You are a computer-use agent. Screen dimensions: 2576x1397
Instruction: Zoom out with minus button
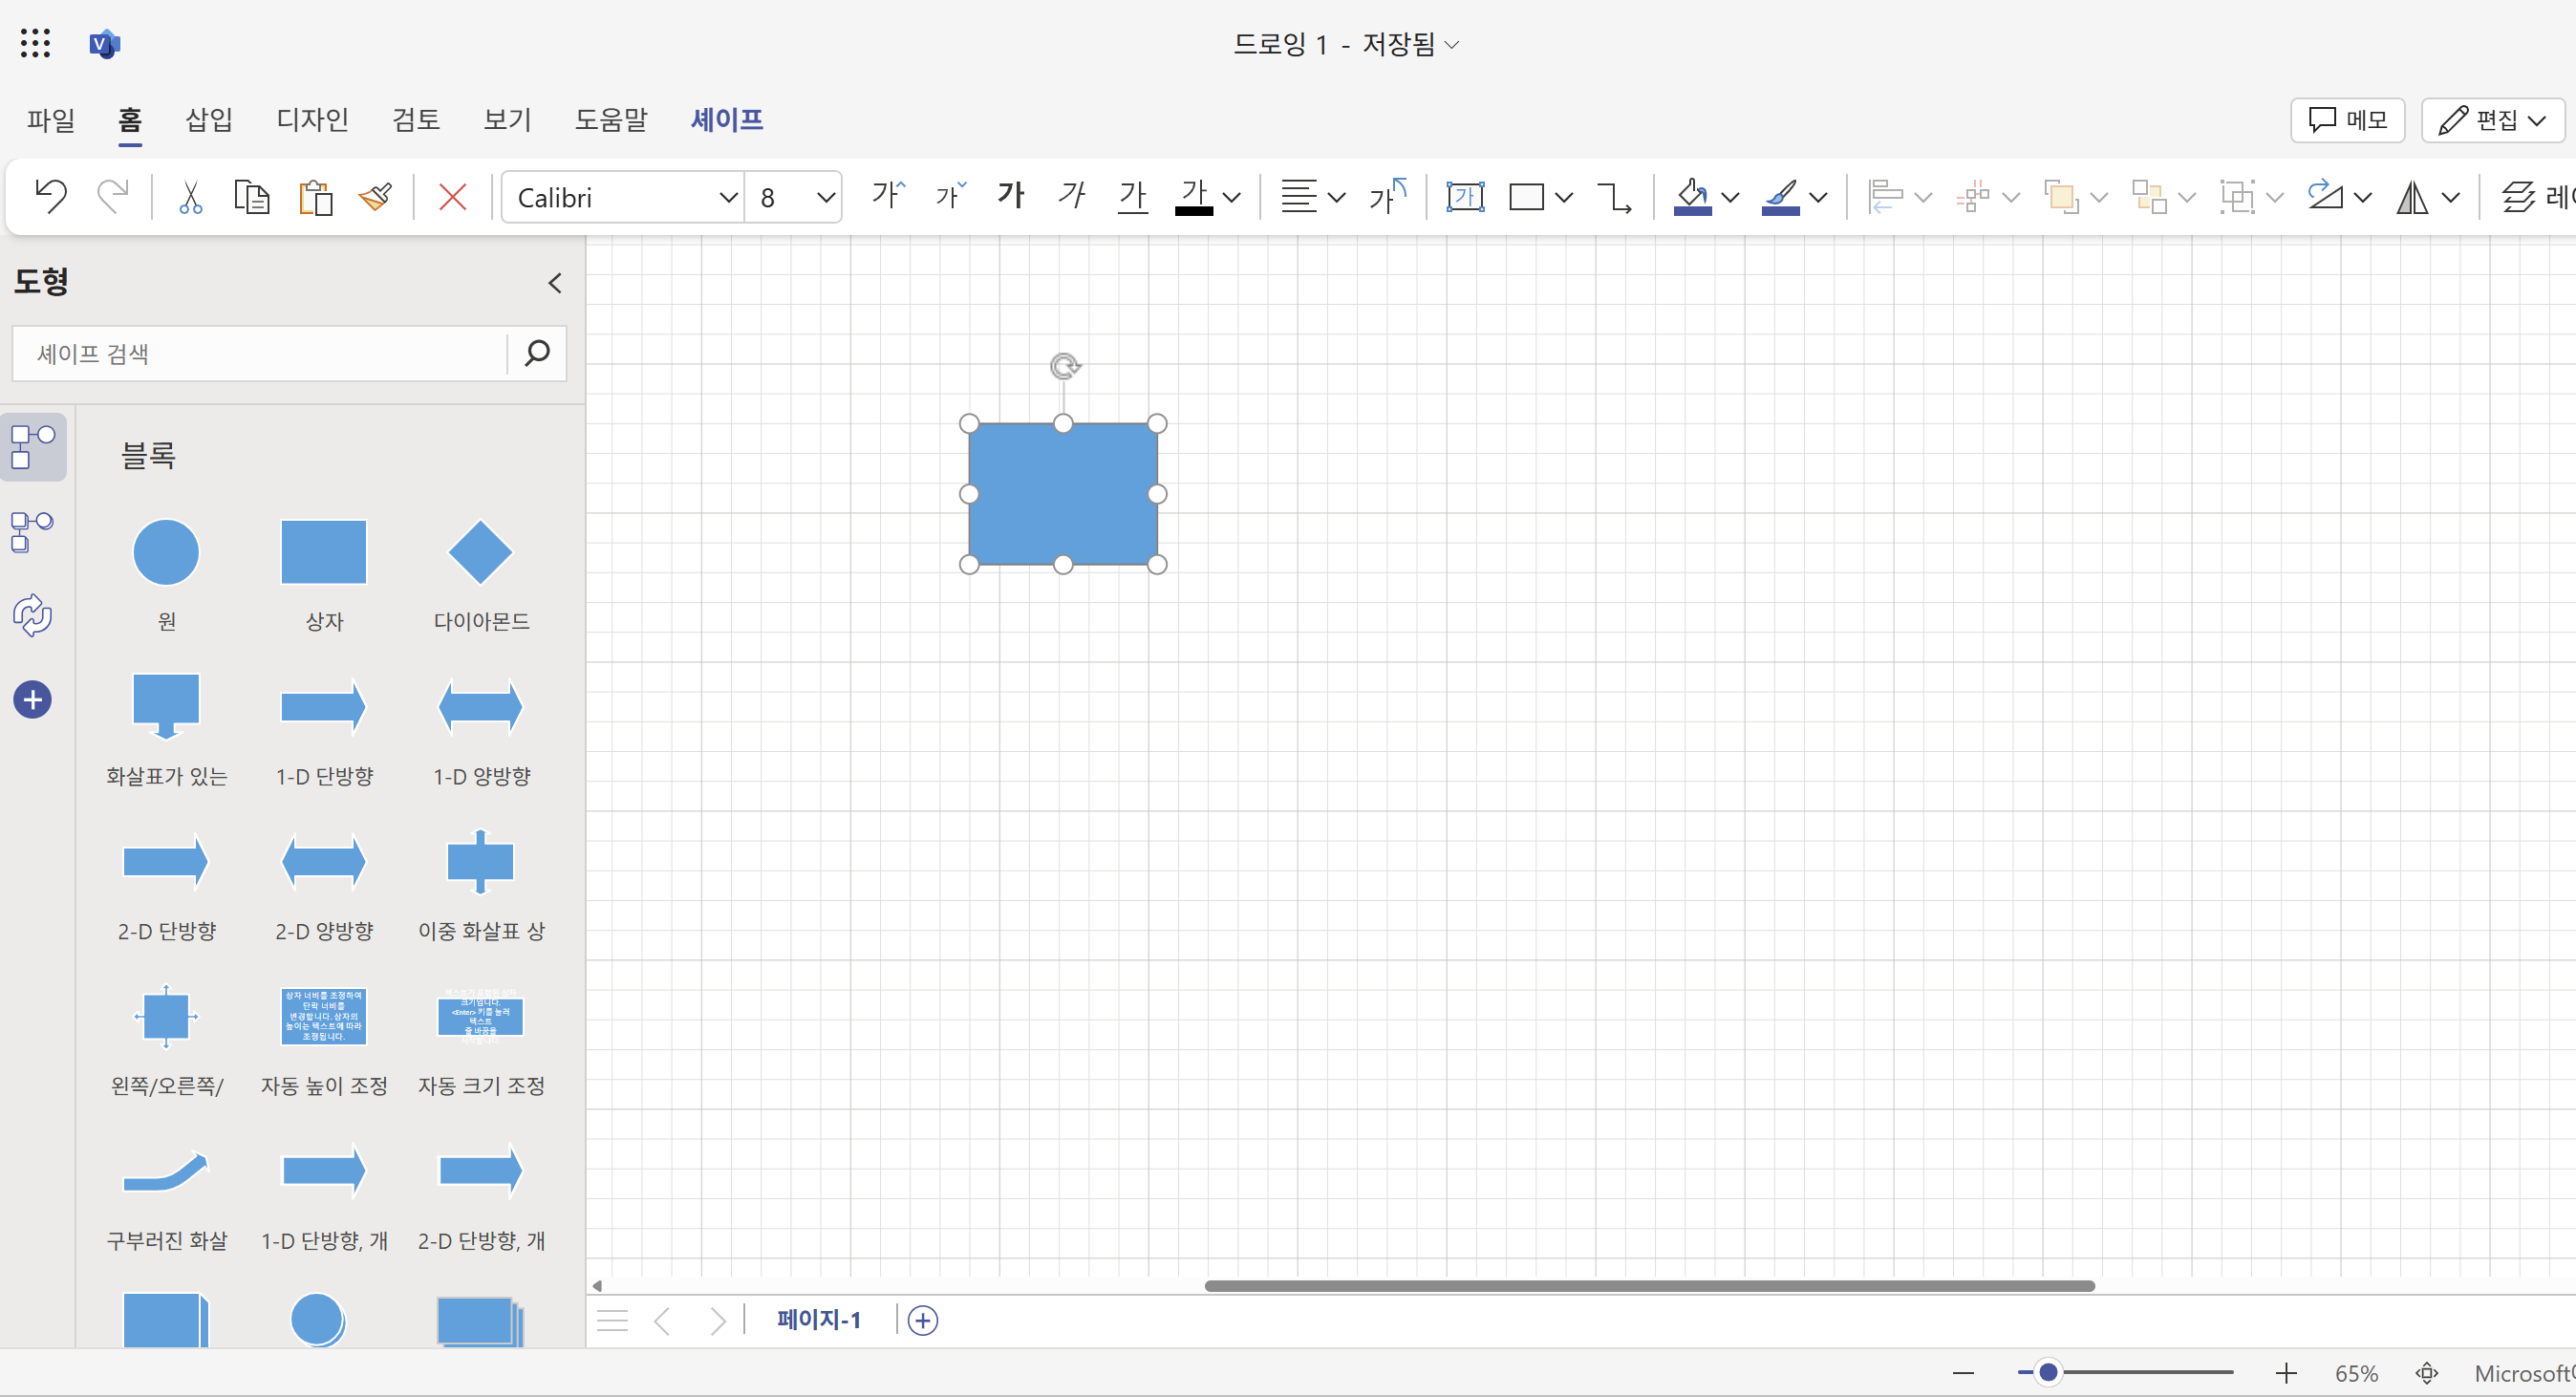point(1963,1373)
